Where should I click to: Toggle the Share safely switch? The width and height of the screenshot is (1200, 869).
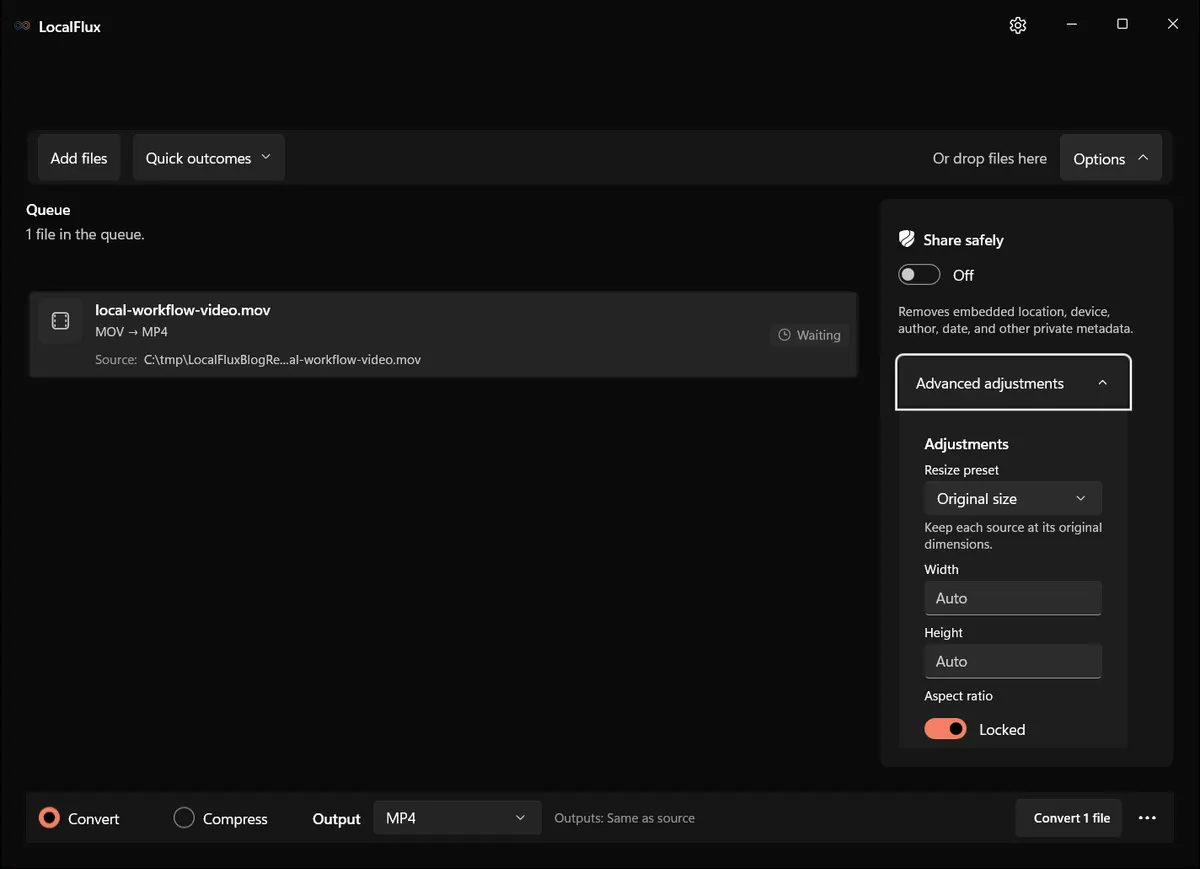(x=919, y=275)
